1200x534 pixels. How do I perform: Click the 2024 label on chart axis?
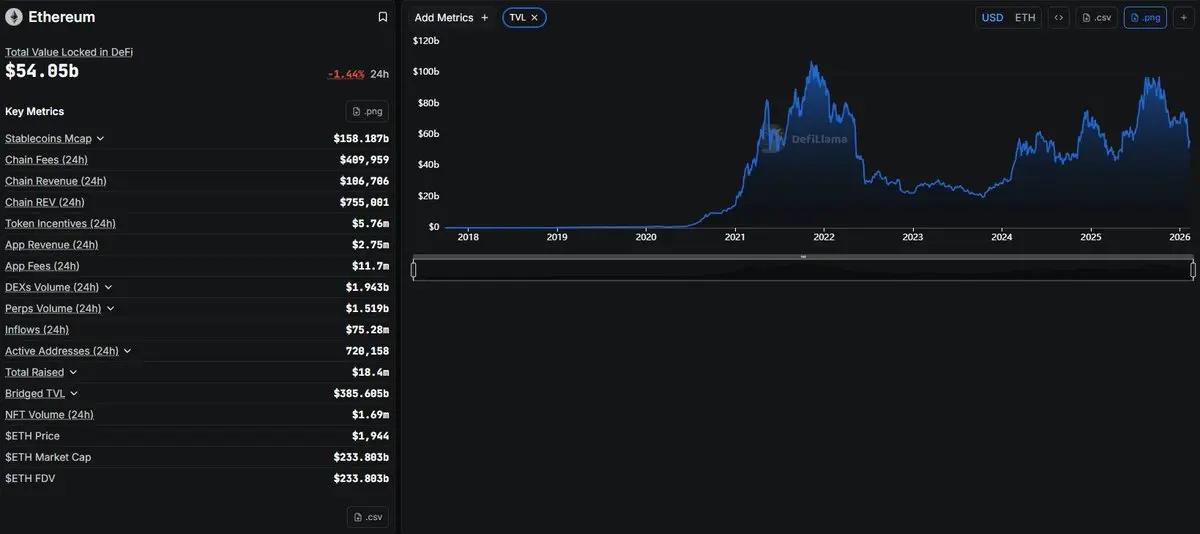[1002, 238]
